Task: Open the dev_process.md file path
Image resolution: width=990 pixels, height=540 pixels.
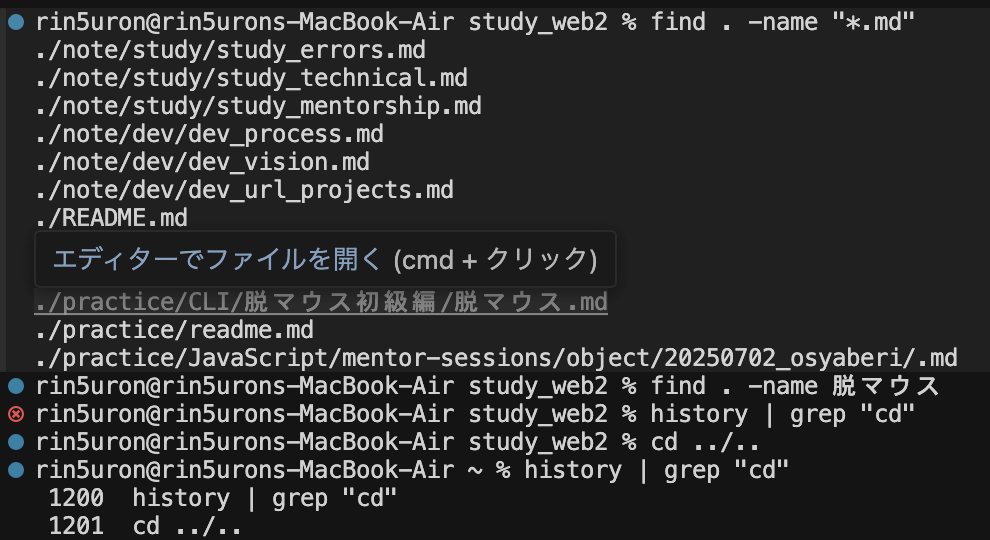Action: [x=208, y=133]
